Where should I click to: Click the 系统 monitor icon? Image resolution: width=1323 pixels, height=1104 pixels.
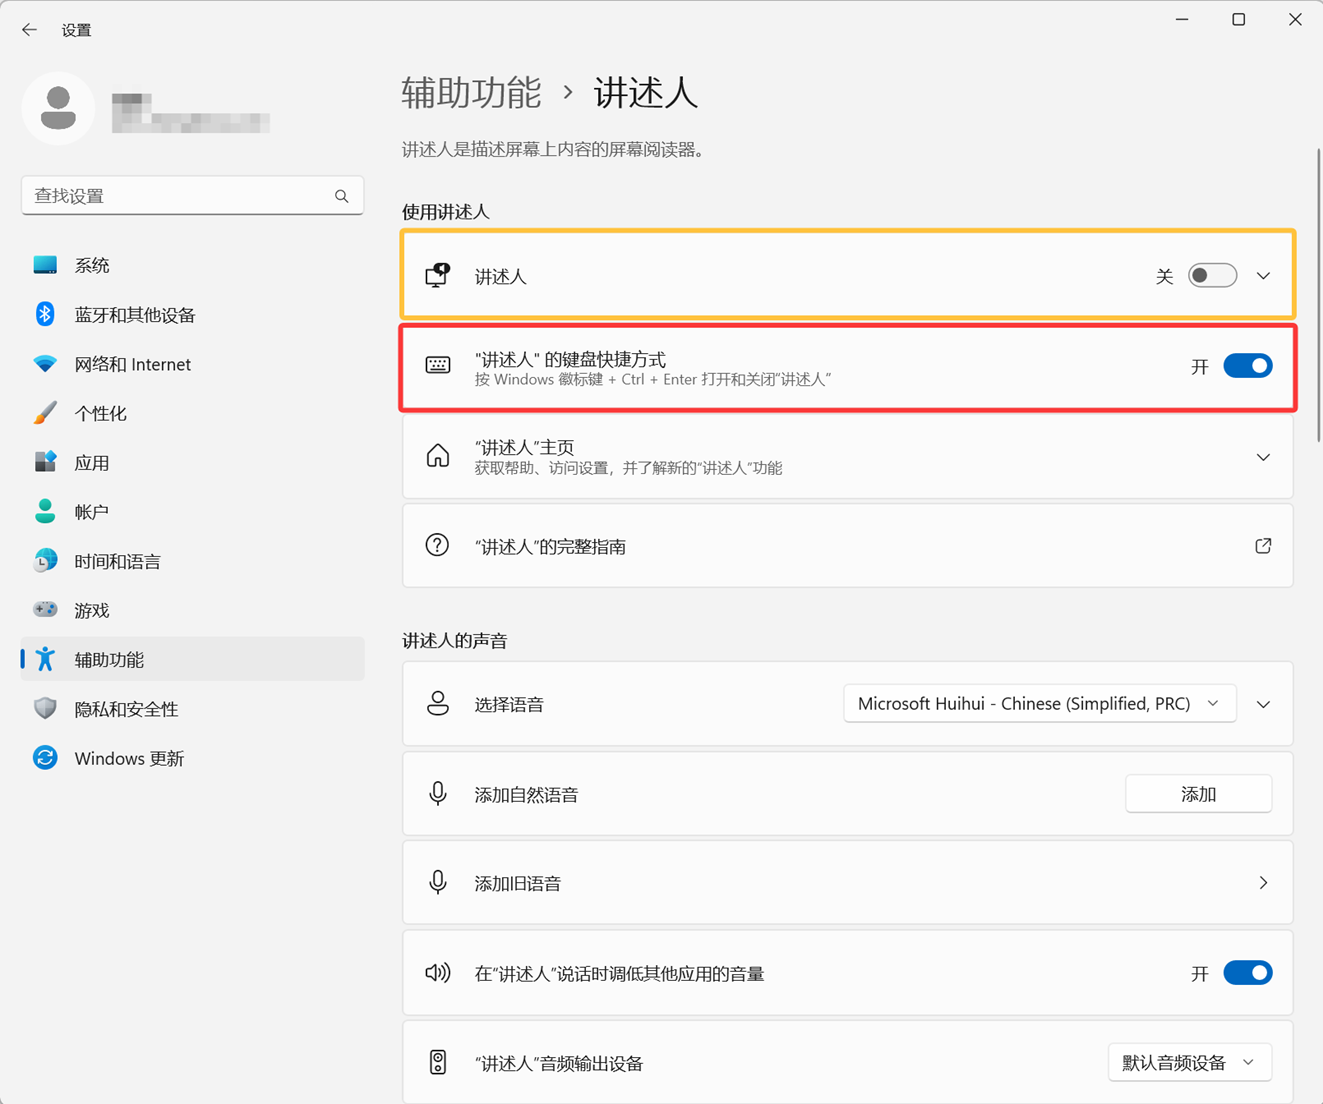pos(45,265)
